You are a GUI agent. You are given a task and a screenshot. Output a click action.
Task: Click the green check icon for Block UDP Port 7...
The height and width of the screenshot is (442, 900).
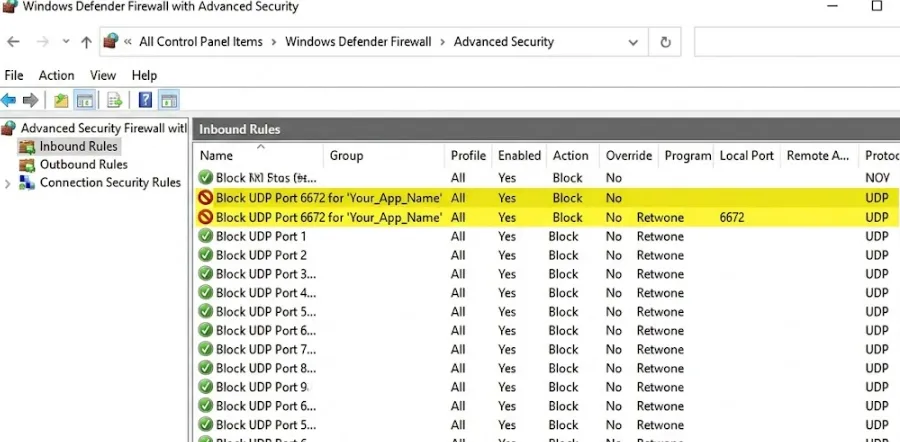click(x=205, y=349)
